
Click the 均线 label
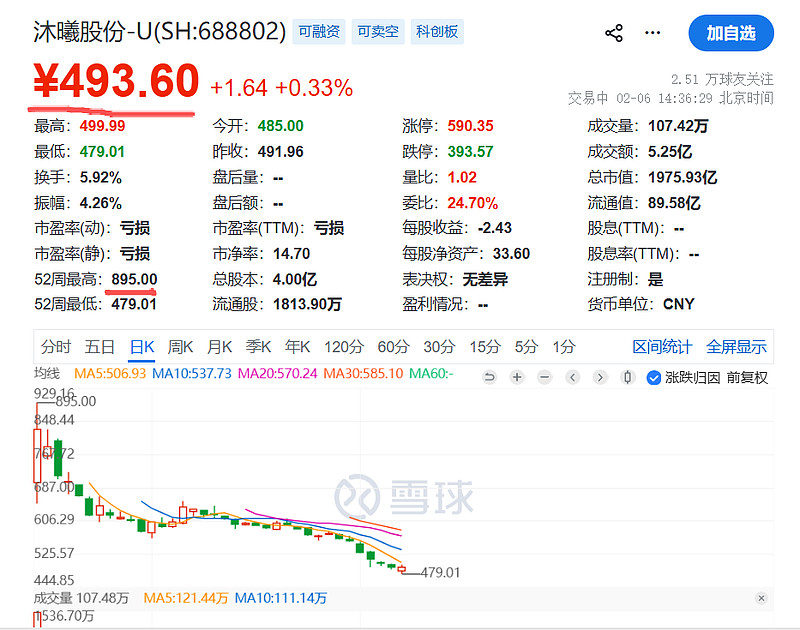[47, 373]
